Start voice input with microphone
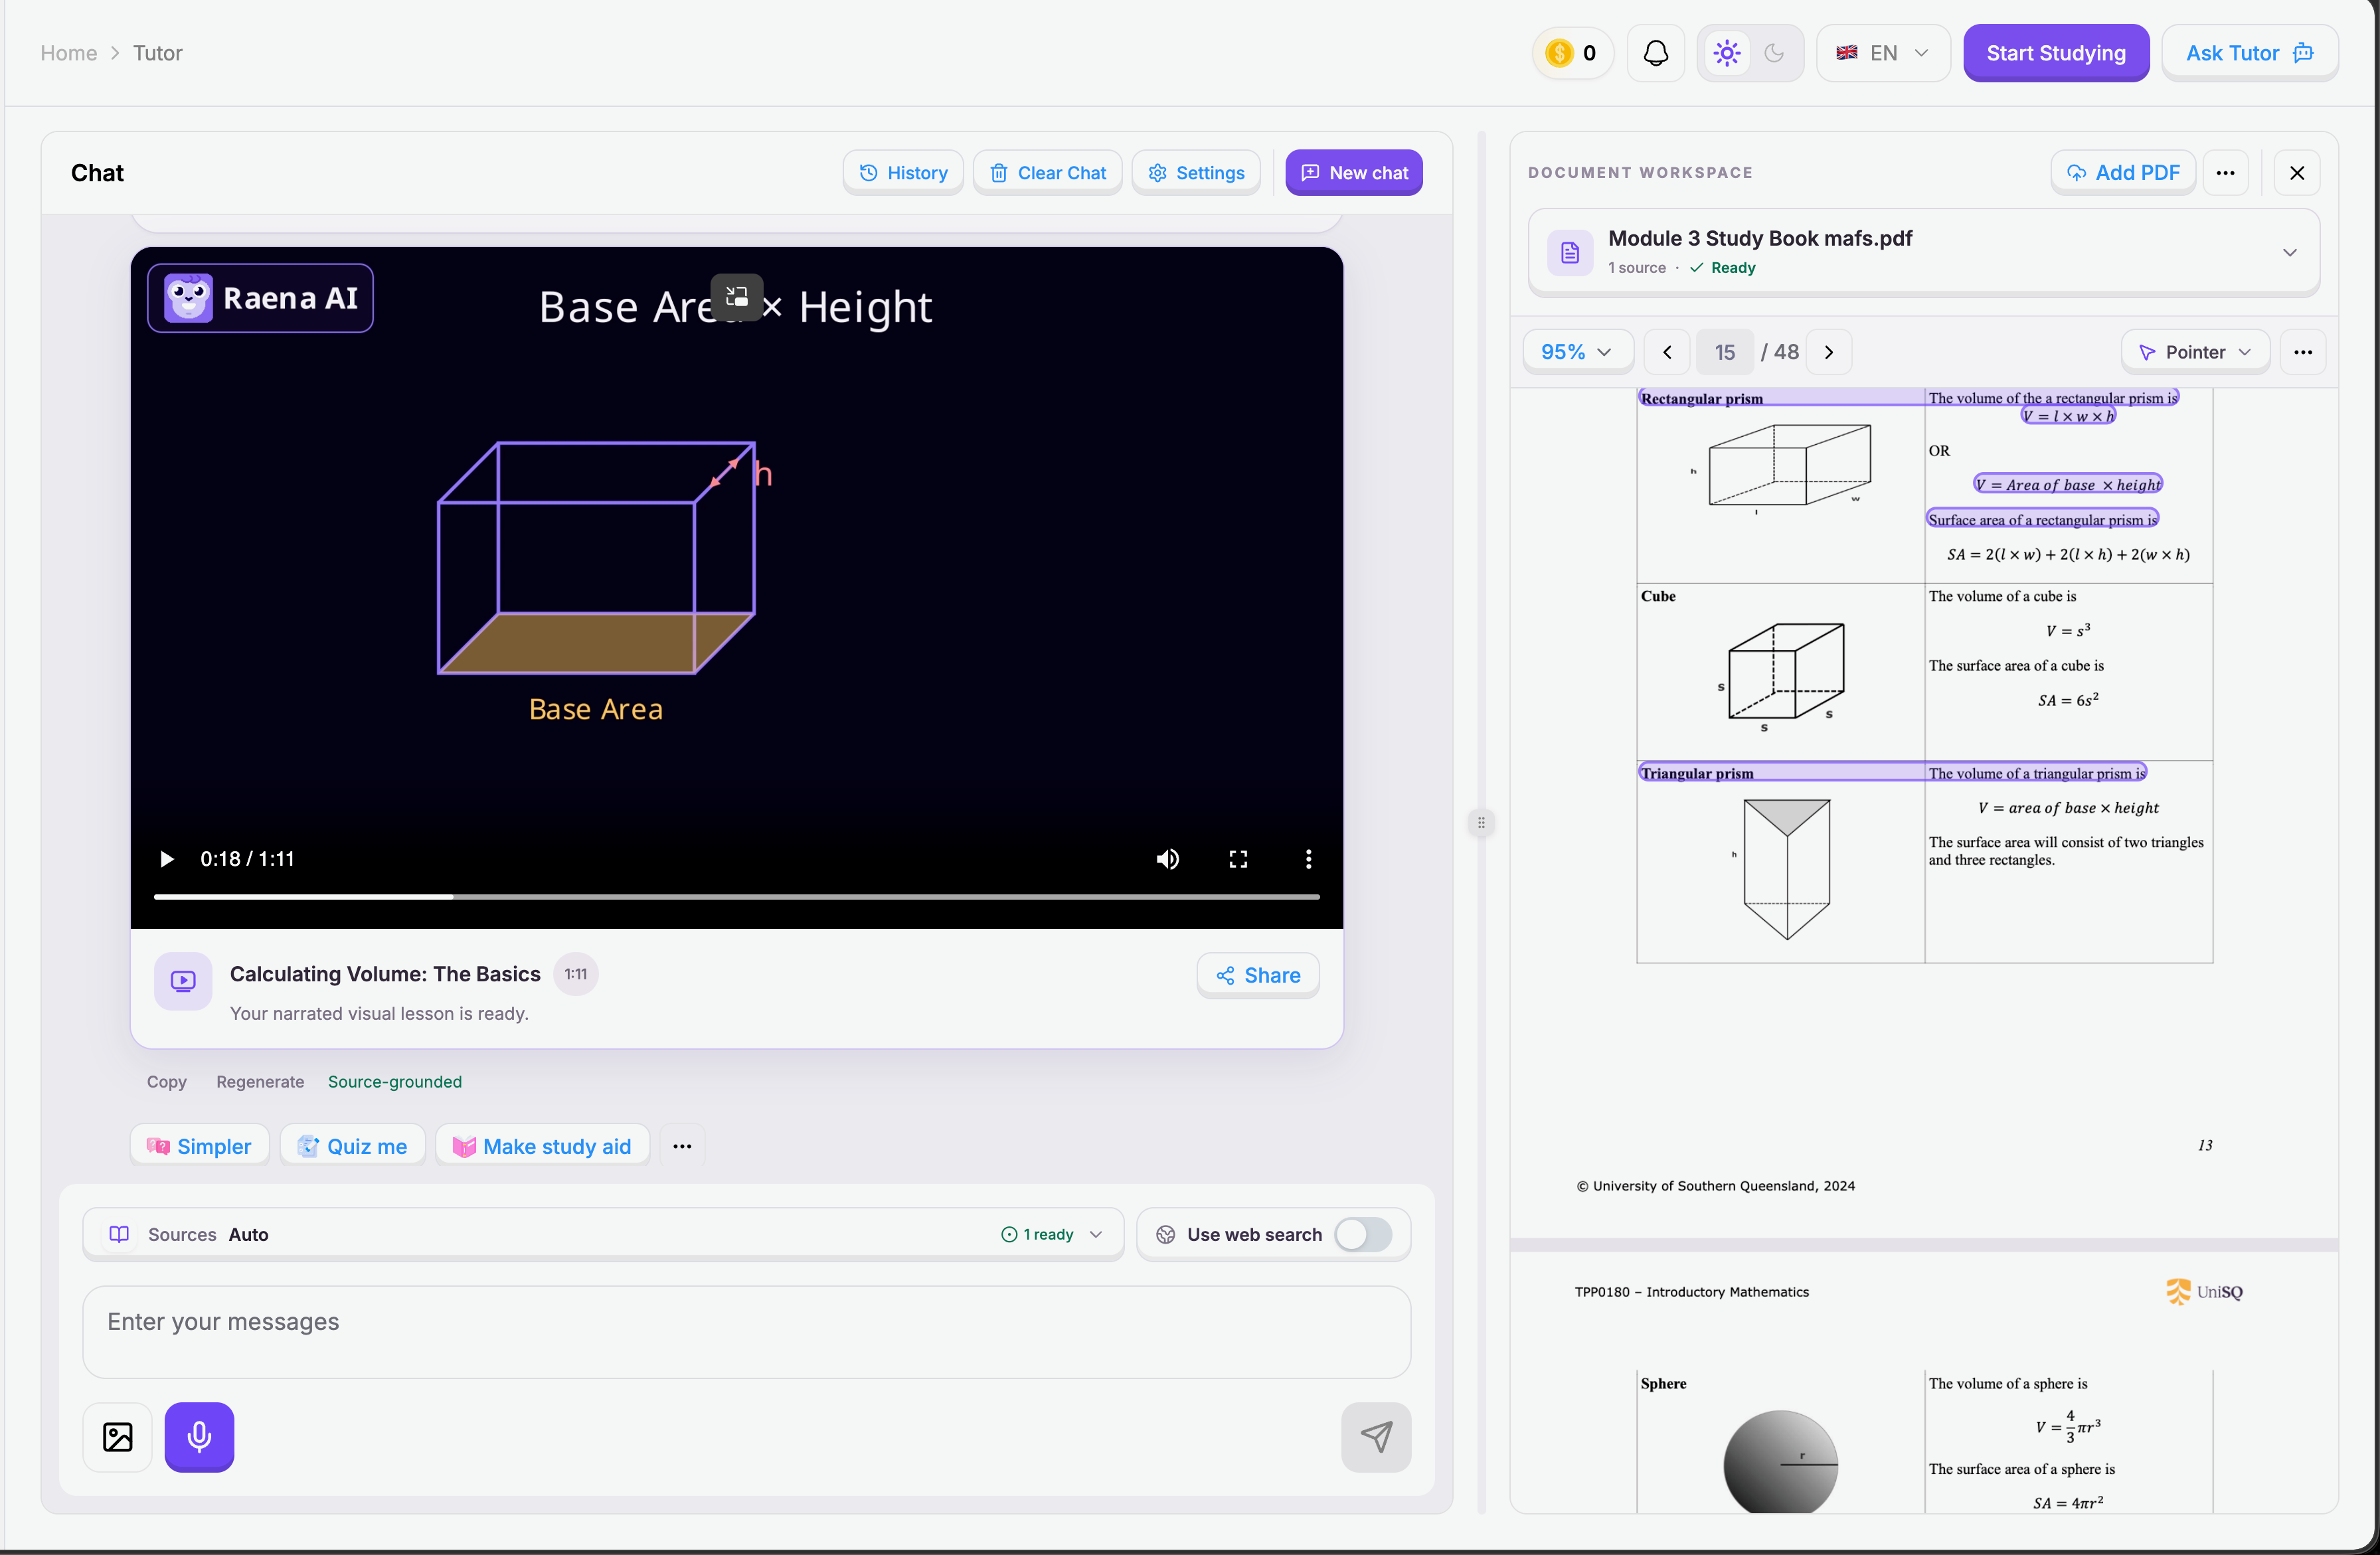The width and height of the screenshot is (2380, 1555). (x=199, y=1437)
